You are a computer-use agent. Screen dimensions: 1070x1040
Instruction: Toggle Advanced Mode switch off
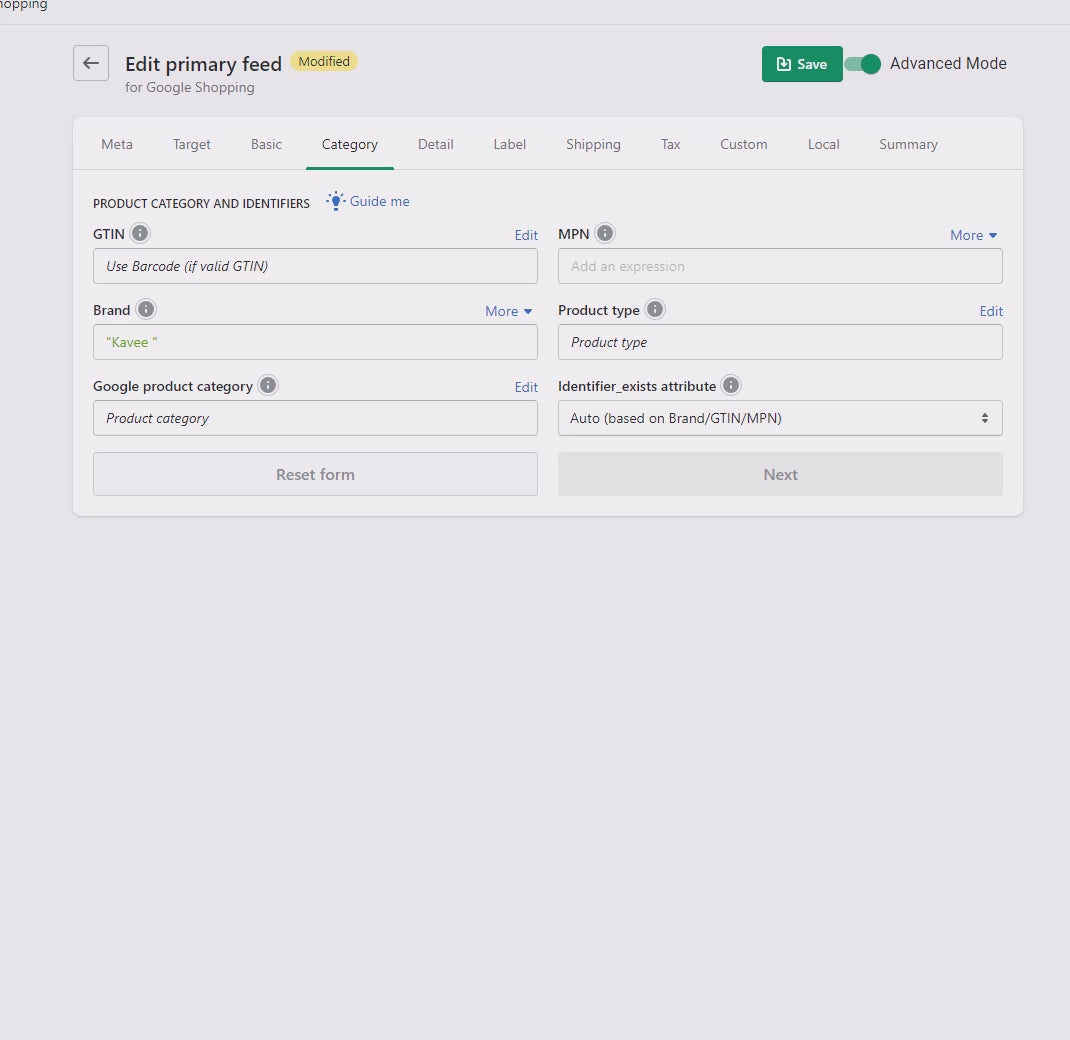(862, 64)
